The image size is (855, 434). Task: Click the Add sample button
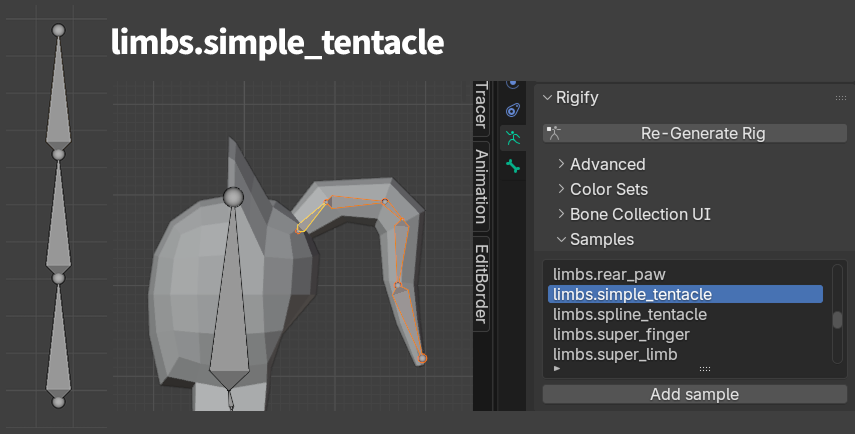point(695,394)
